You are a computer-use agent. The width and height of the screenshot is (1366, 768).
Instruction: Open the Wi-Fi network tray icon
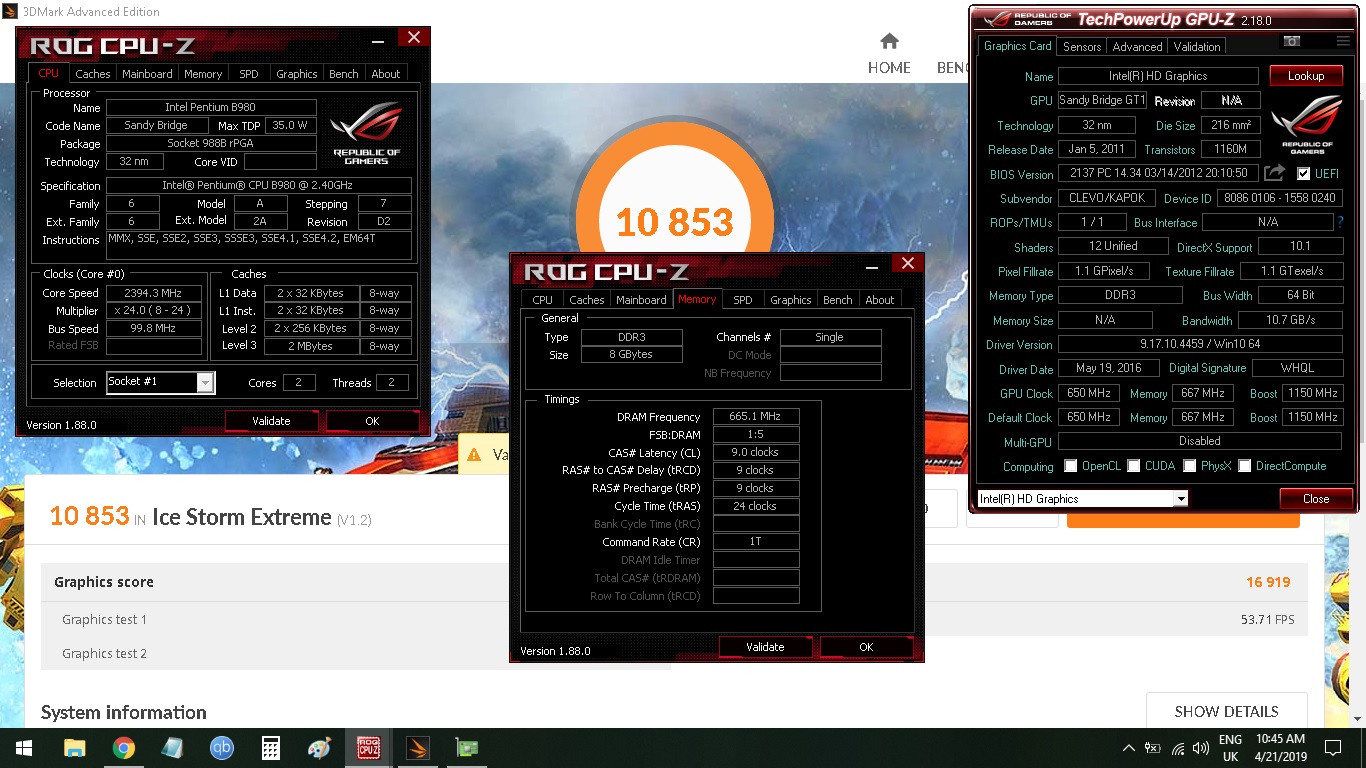1178,747
